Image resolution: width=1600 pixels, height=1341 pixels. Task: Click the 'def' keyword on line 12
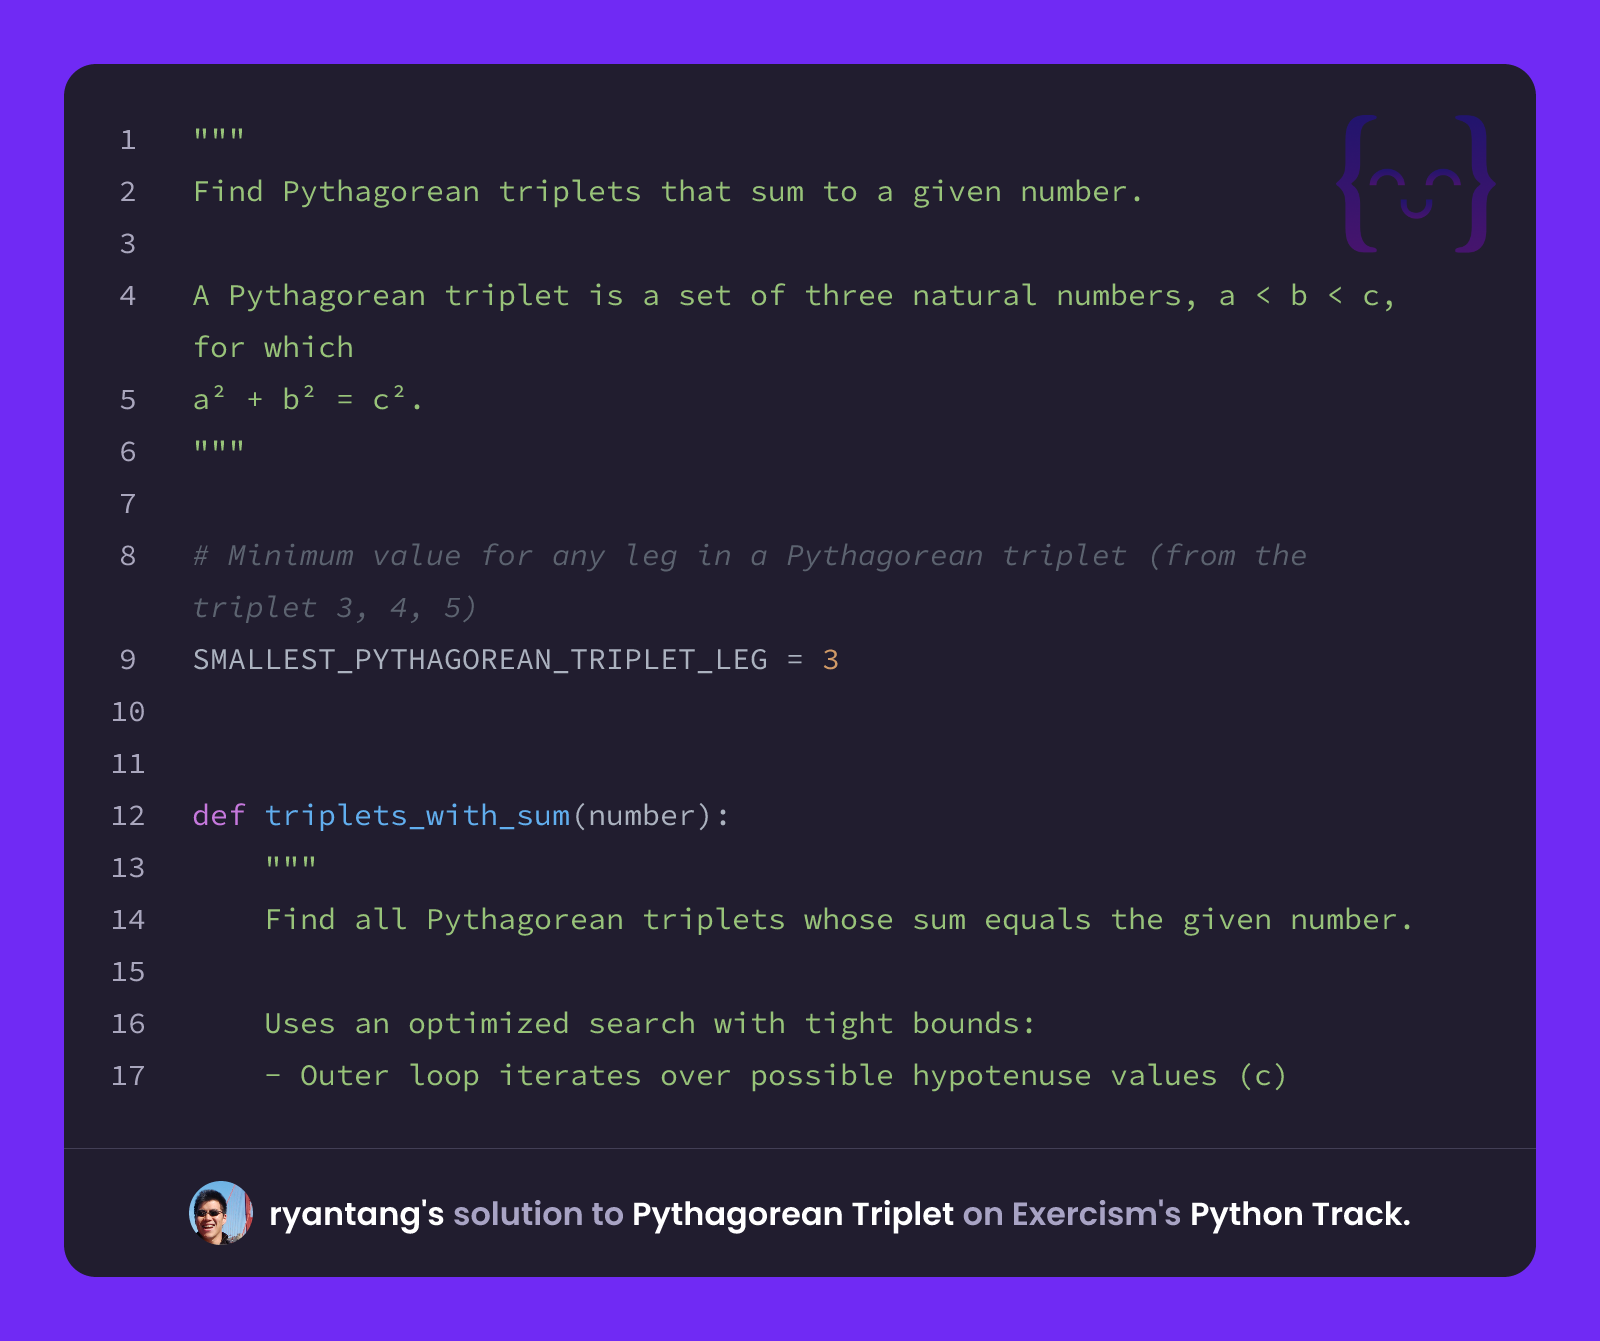tap(219, 816)
